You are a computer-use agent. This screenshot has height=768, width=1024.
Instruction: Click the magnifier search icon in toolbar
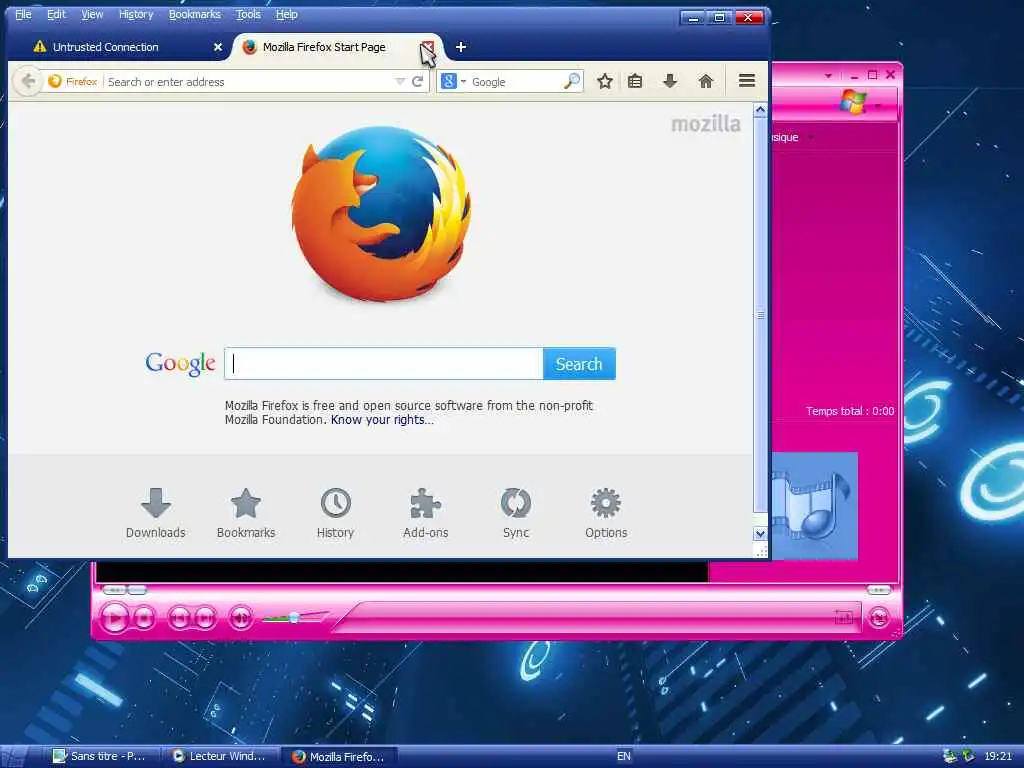[571, 82]
